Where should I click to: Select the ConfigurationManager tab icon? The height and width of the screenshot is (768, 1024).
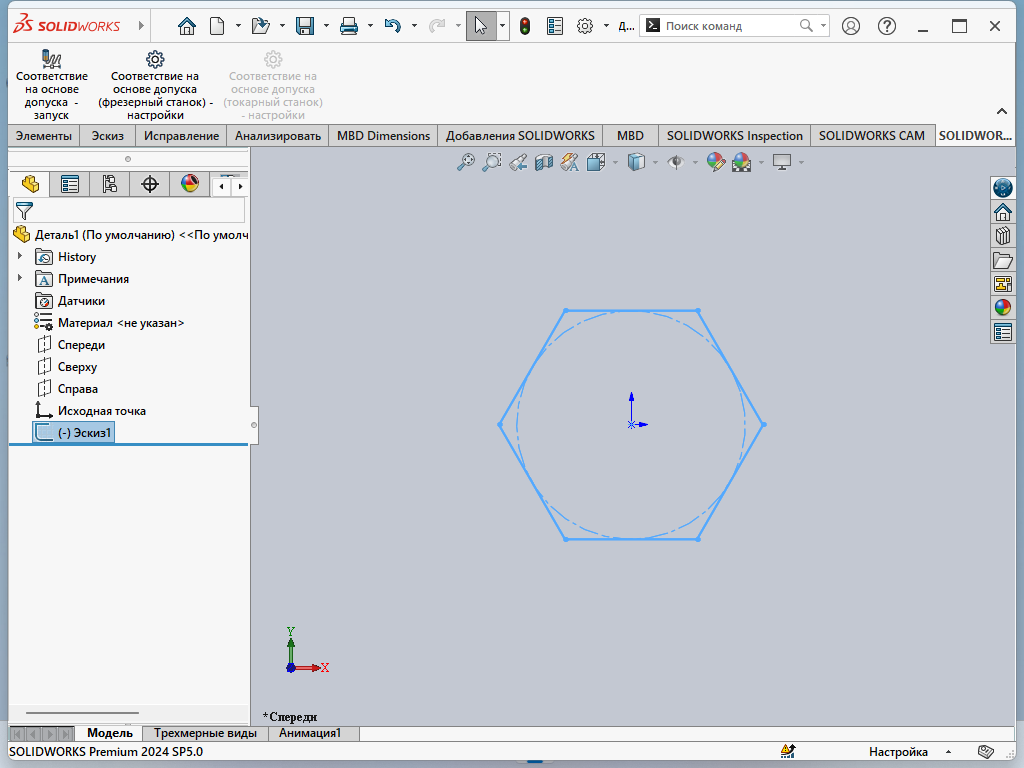[110, 184]
